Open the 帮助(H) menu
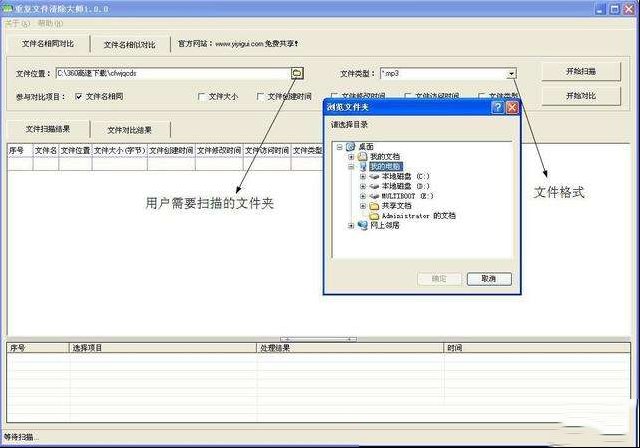 [50, 24]
